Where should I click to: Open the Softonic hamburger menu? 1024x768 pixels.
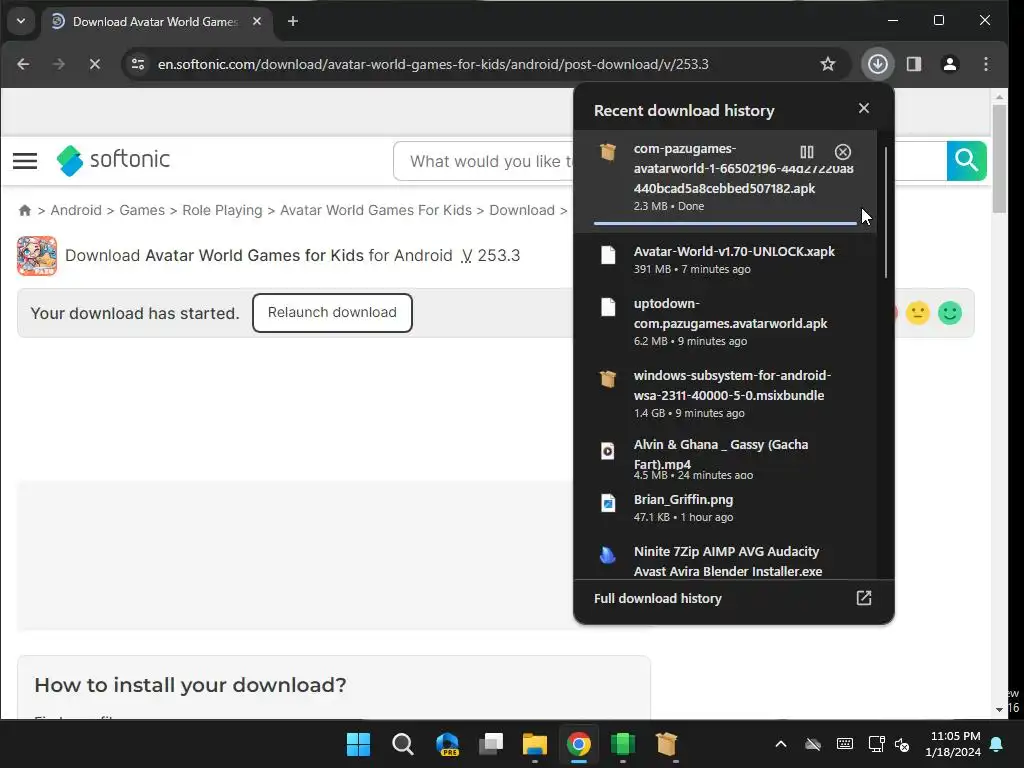coord(25,161)
